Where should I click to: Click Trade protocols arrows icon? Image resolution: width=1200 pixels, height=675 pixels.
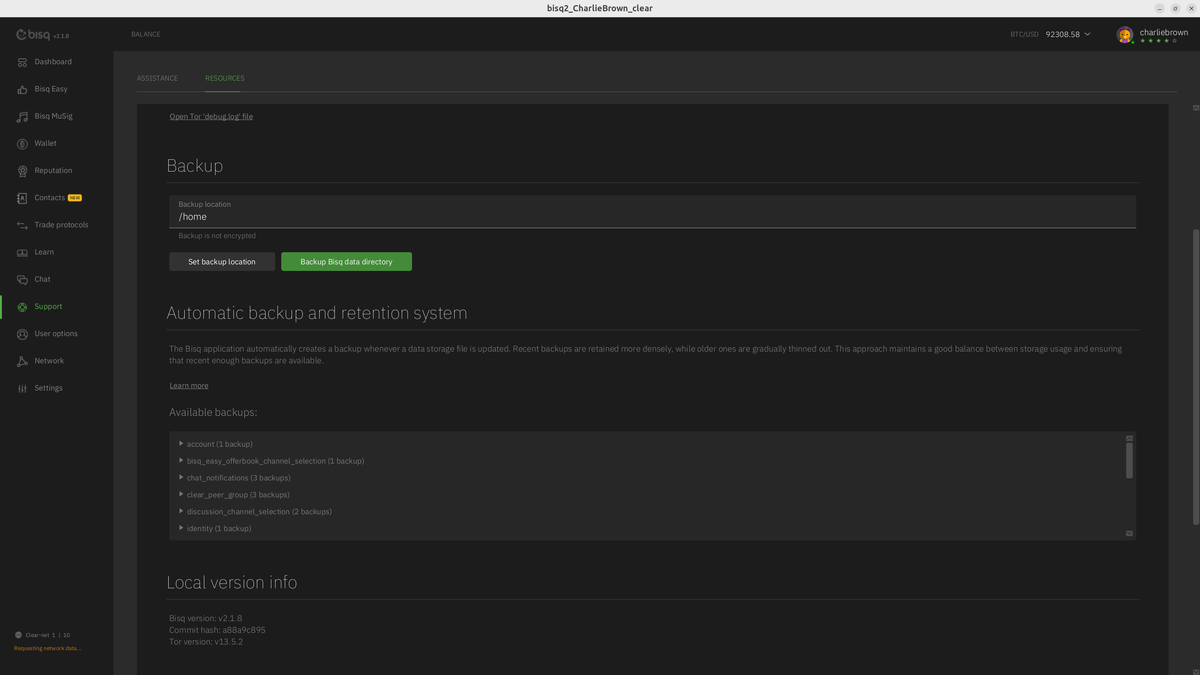(22, 225)
